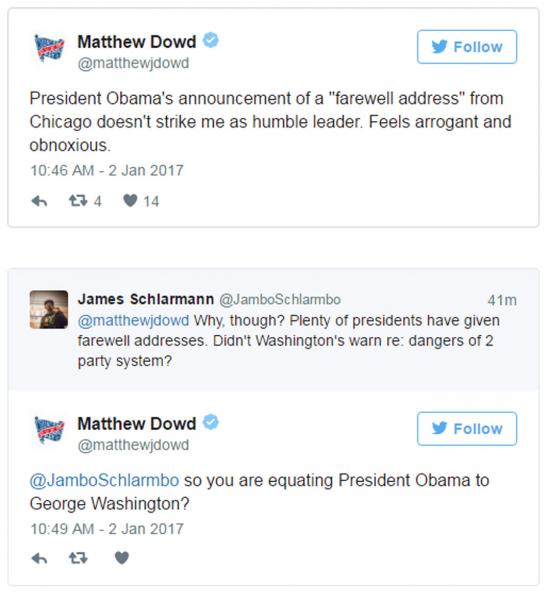
Task: Open James Schlarmann's profile photo
Action: pyautogui.click(x=49, y=310)
